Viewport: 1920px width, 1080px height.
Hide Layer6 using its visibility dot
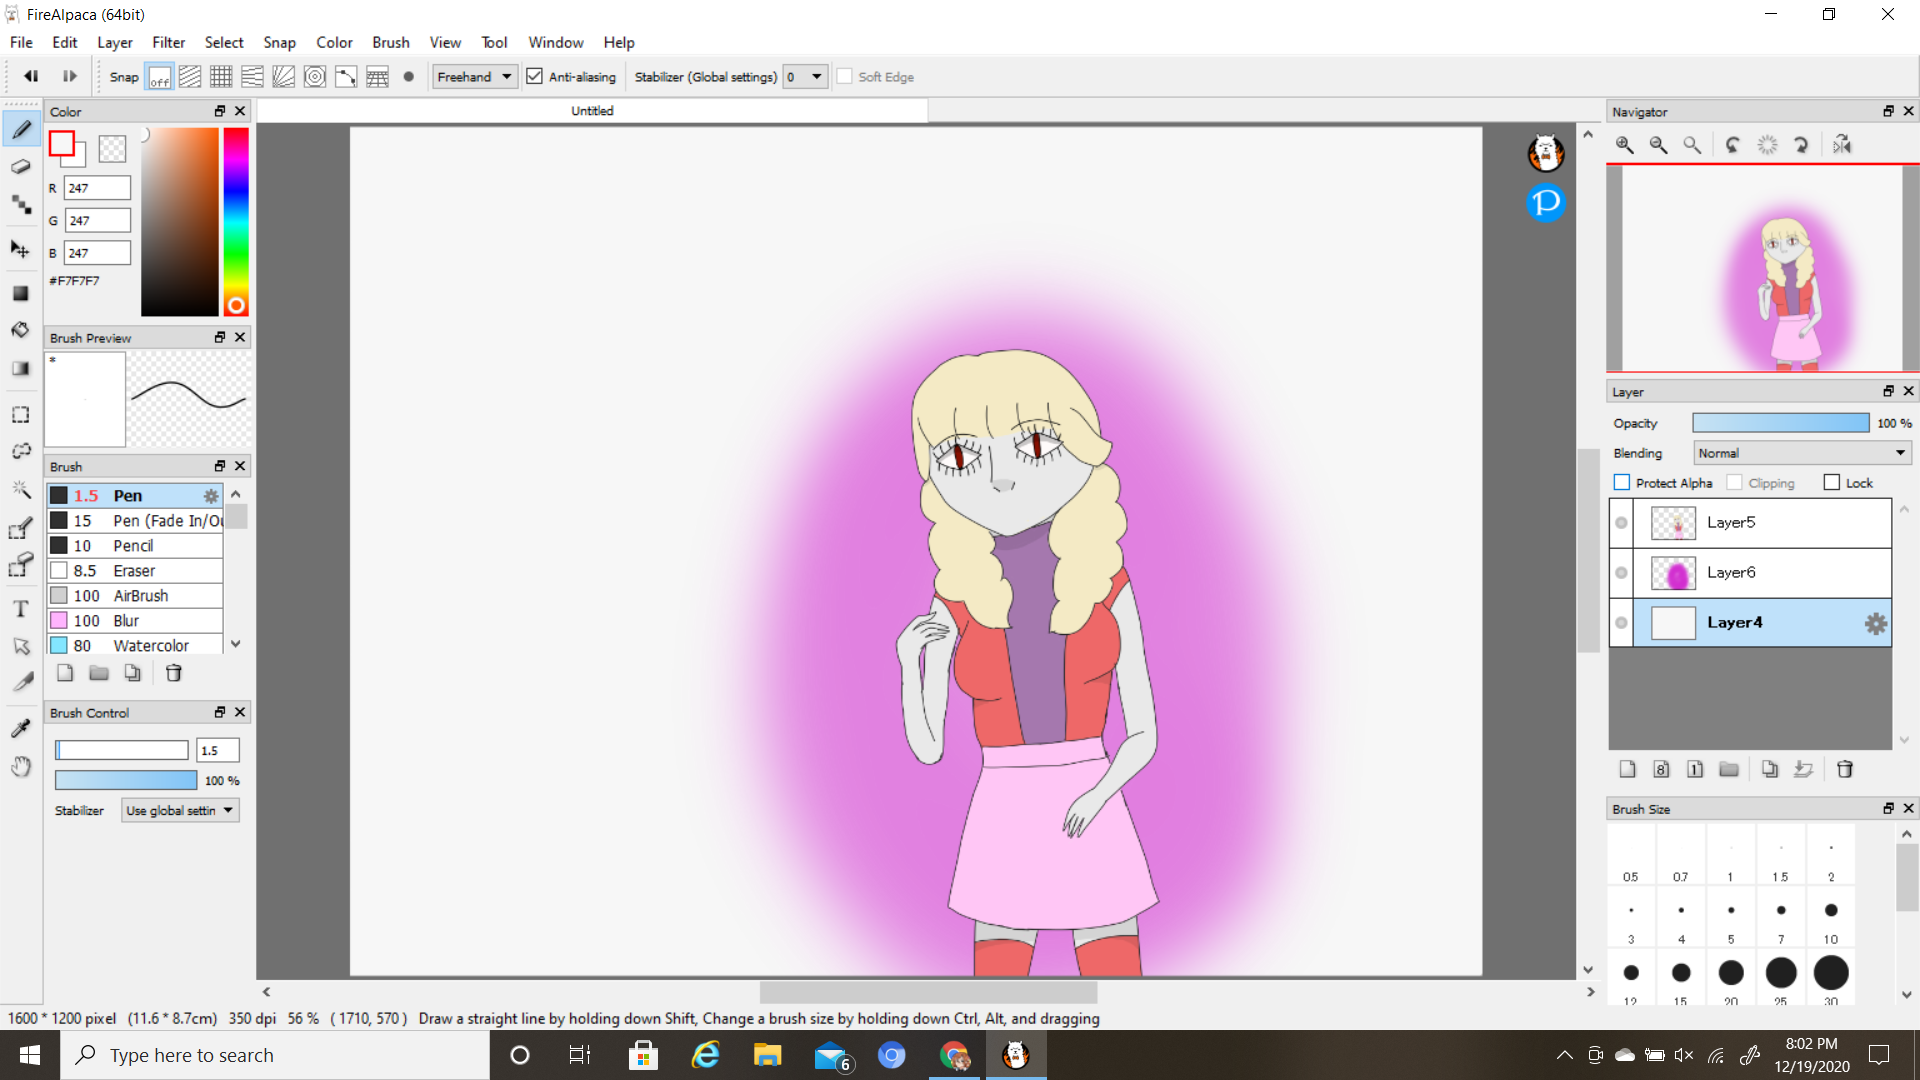click(1621, 573)
